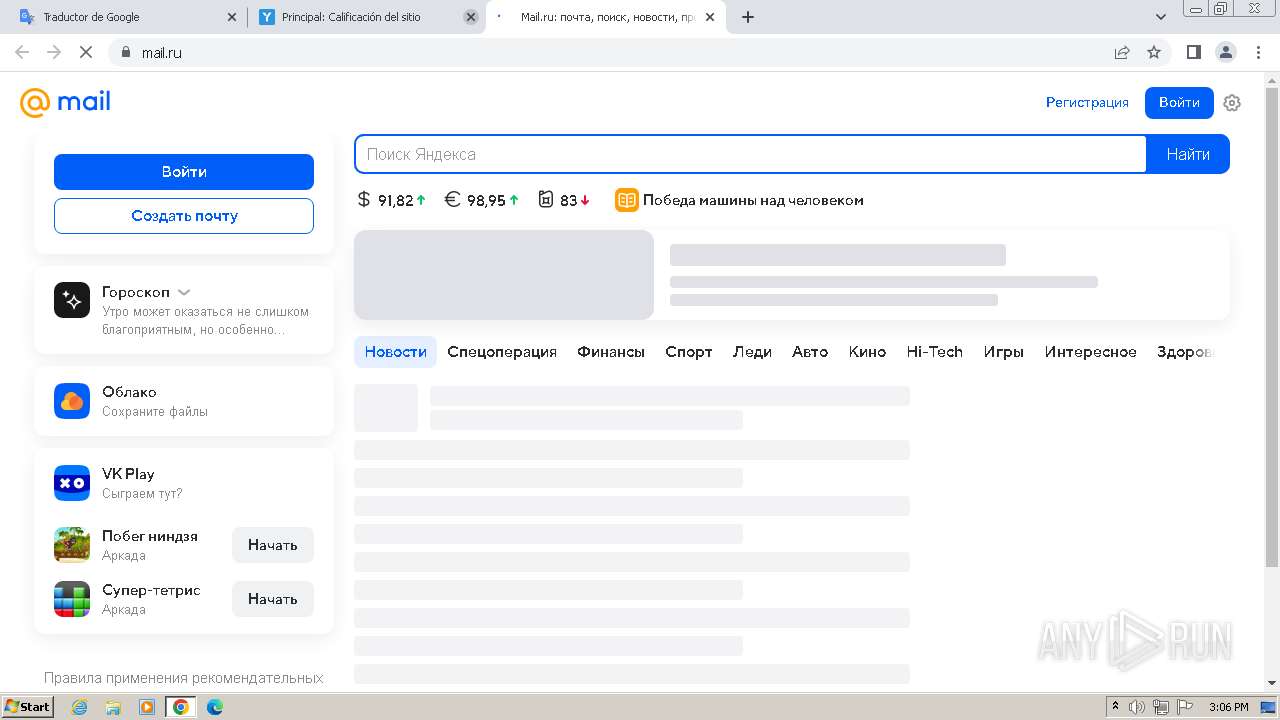This screenshot has width=1280, height=720.
Task: Click the taskbar clock showing 3:06 PM
Action: tap(1228, 707)
